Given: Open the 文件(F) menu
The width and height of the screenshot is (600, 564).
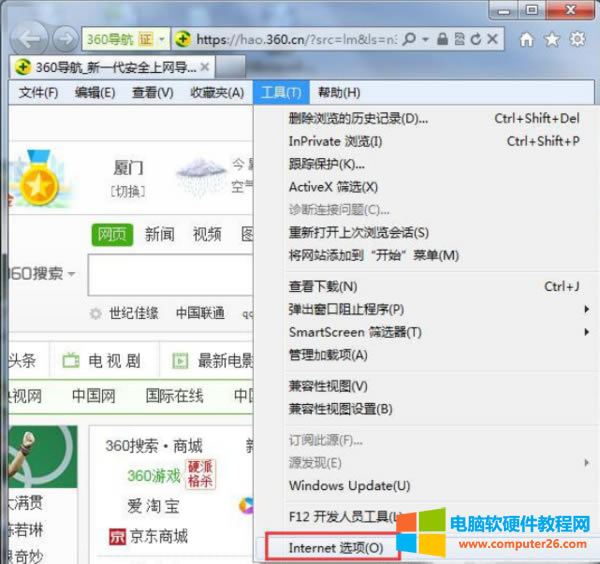Looking at the screenshot, I should [38, 93].
